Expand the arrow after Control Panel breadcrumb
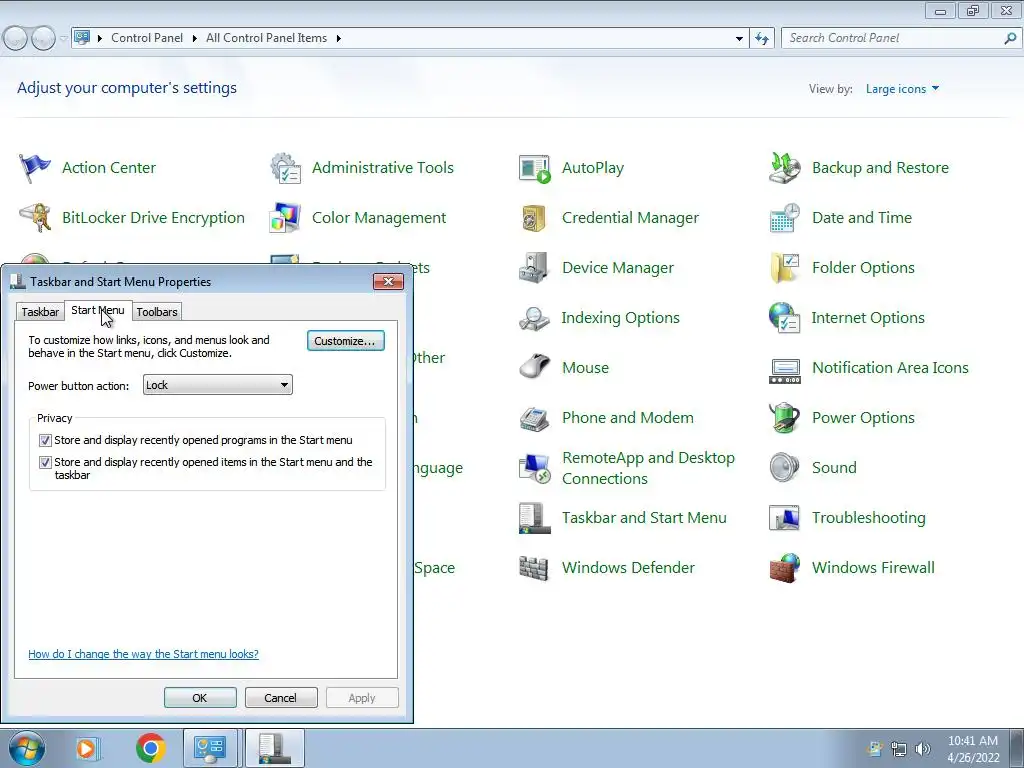 (195, 39)
